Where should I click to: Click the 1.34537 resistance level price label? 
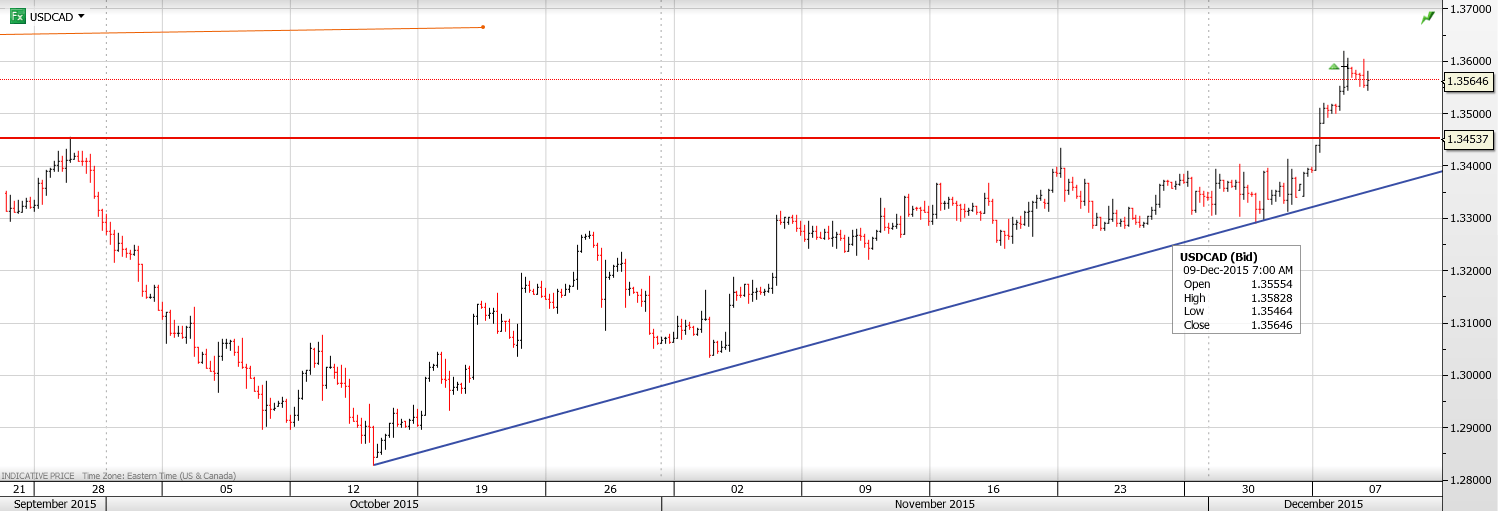click(1468, 139)
